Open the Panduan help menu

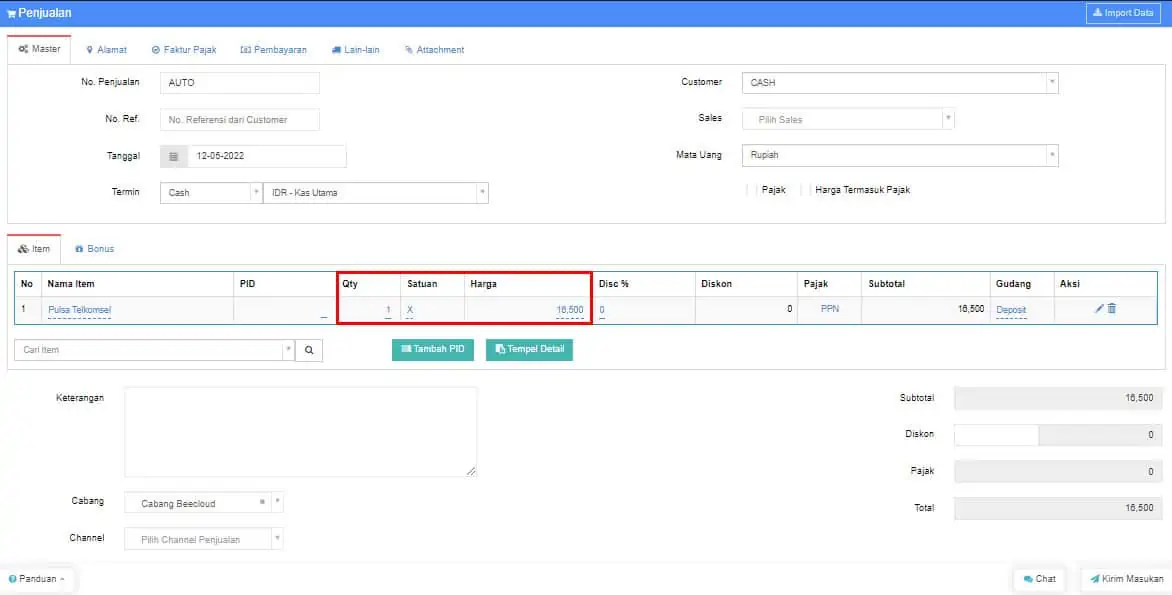click(37, 579)
